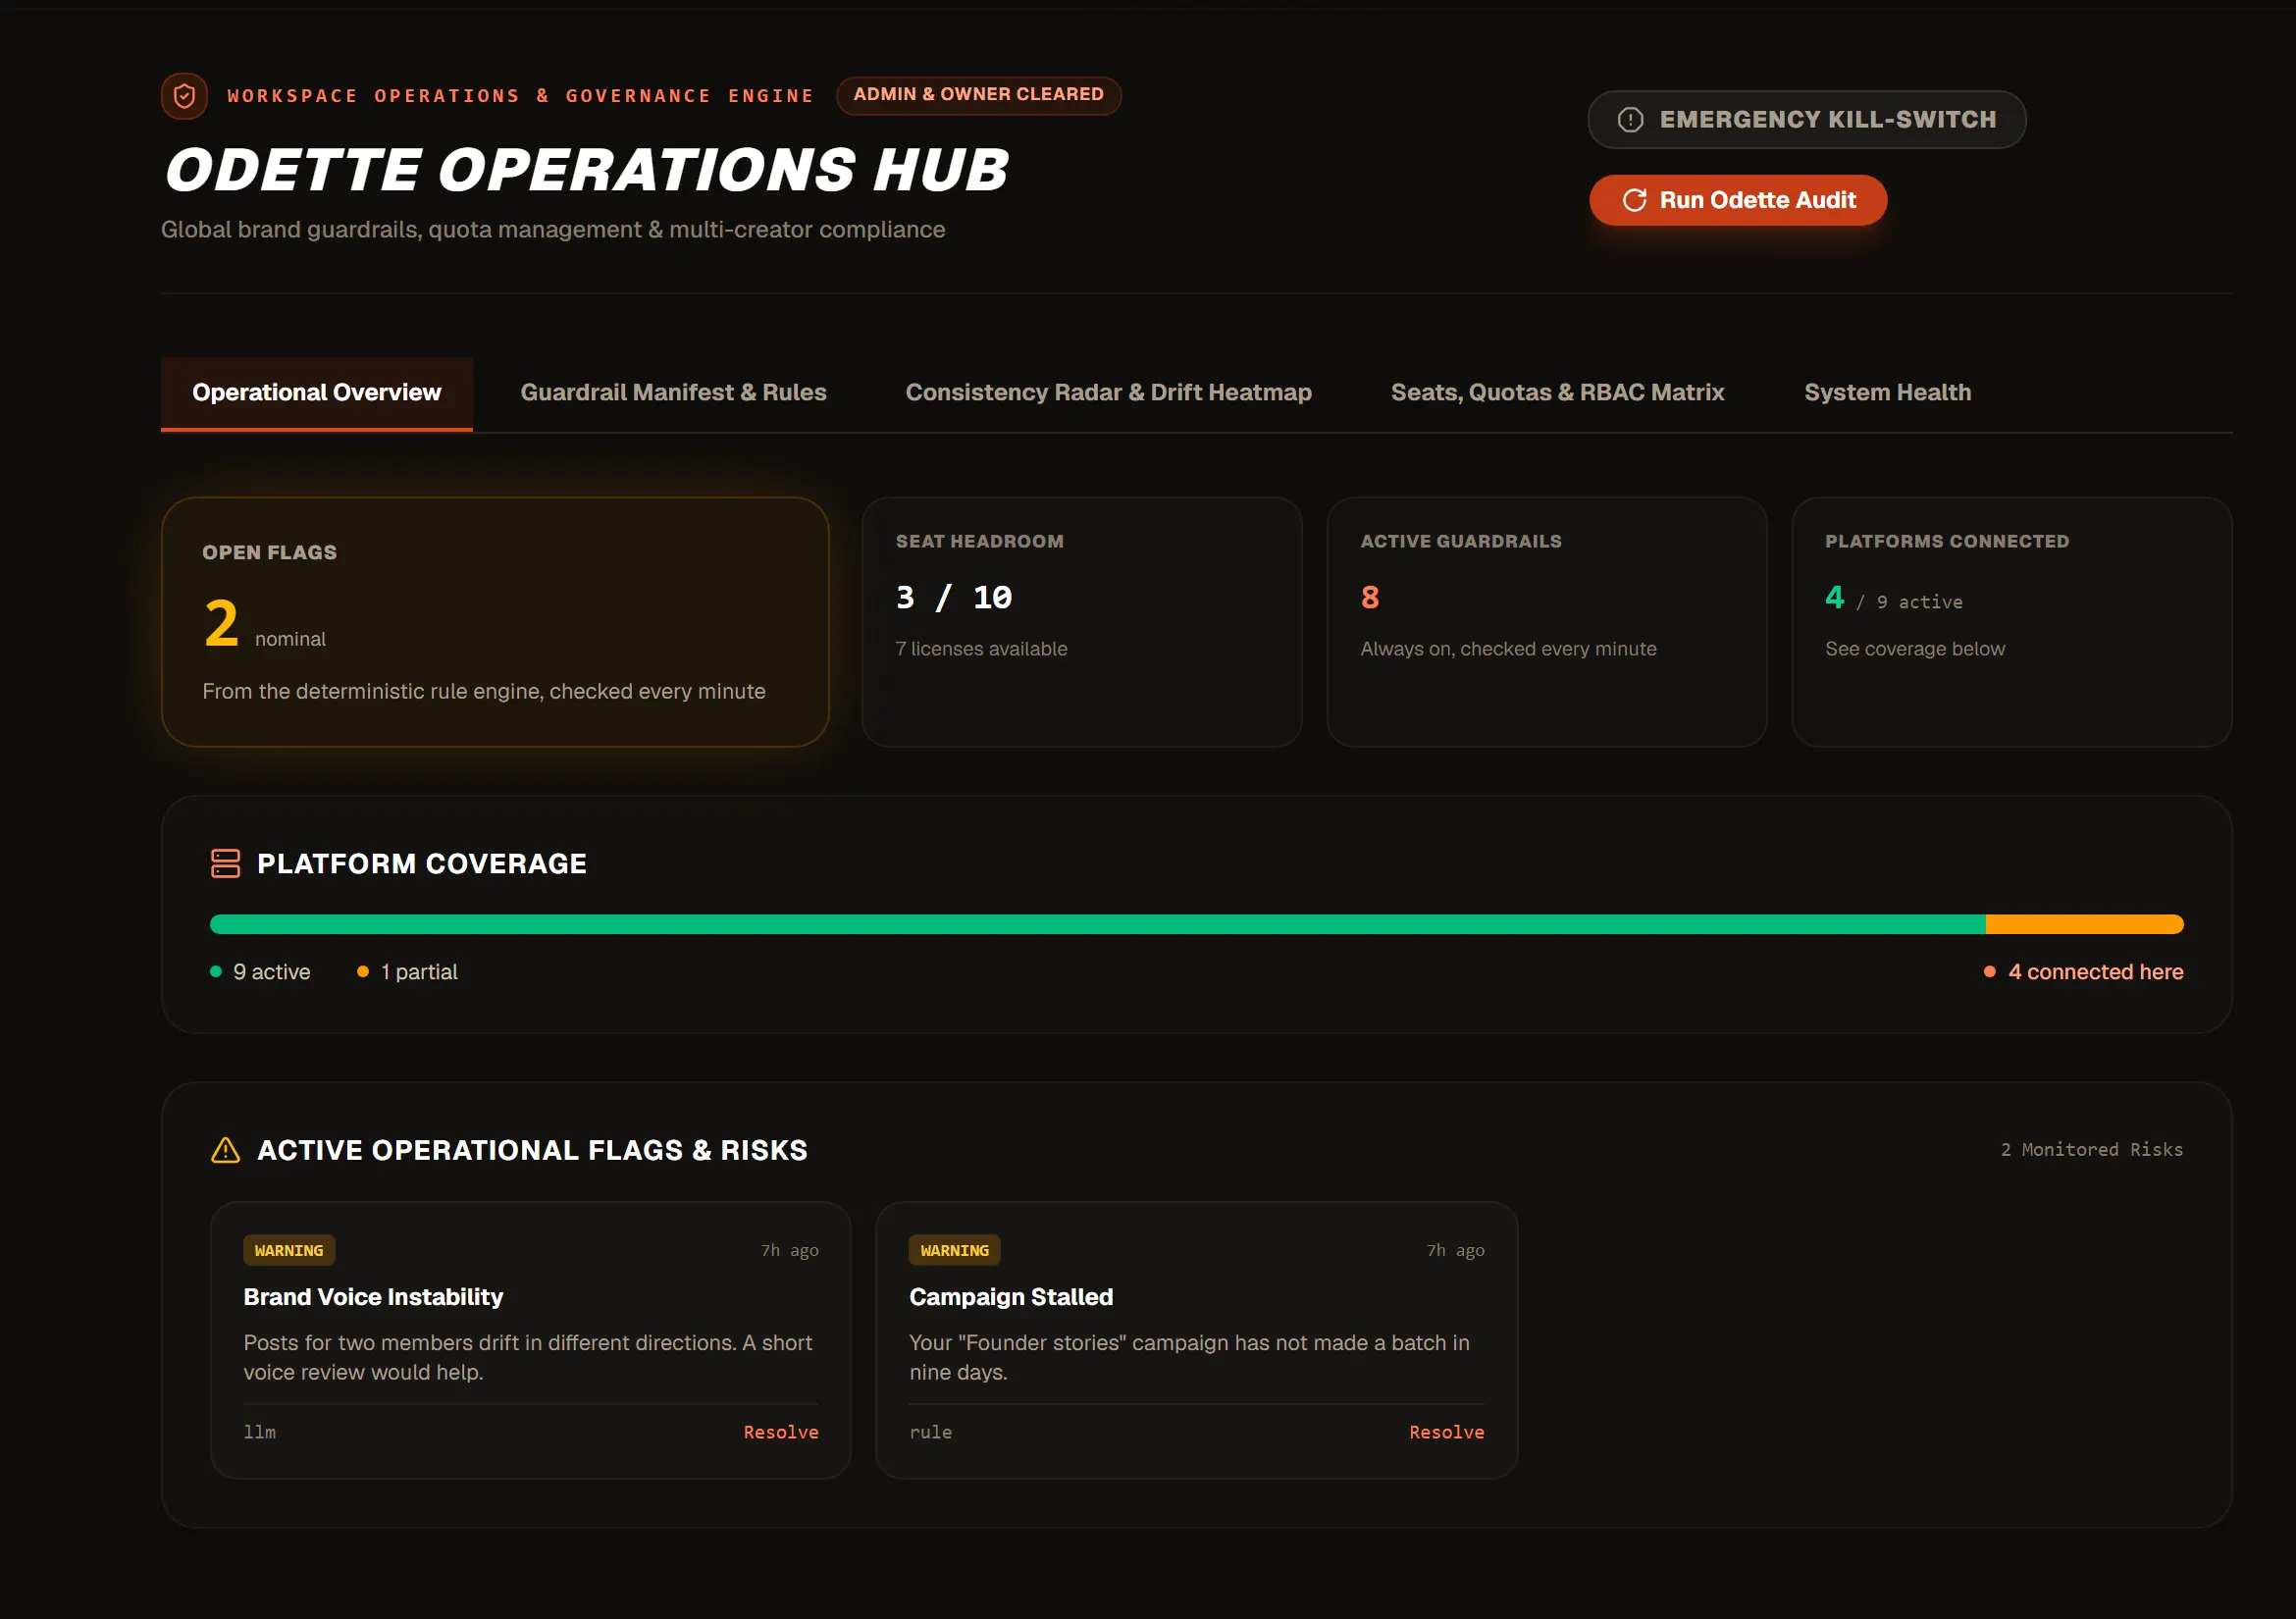2296x1619 pixels.
Task: Open Consistency Radar & Drift Heatmap tab
Action: click(1108, 392)
